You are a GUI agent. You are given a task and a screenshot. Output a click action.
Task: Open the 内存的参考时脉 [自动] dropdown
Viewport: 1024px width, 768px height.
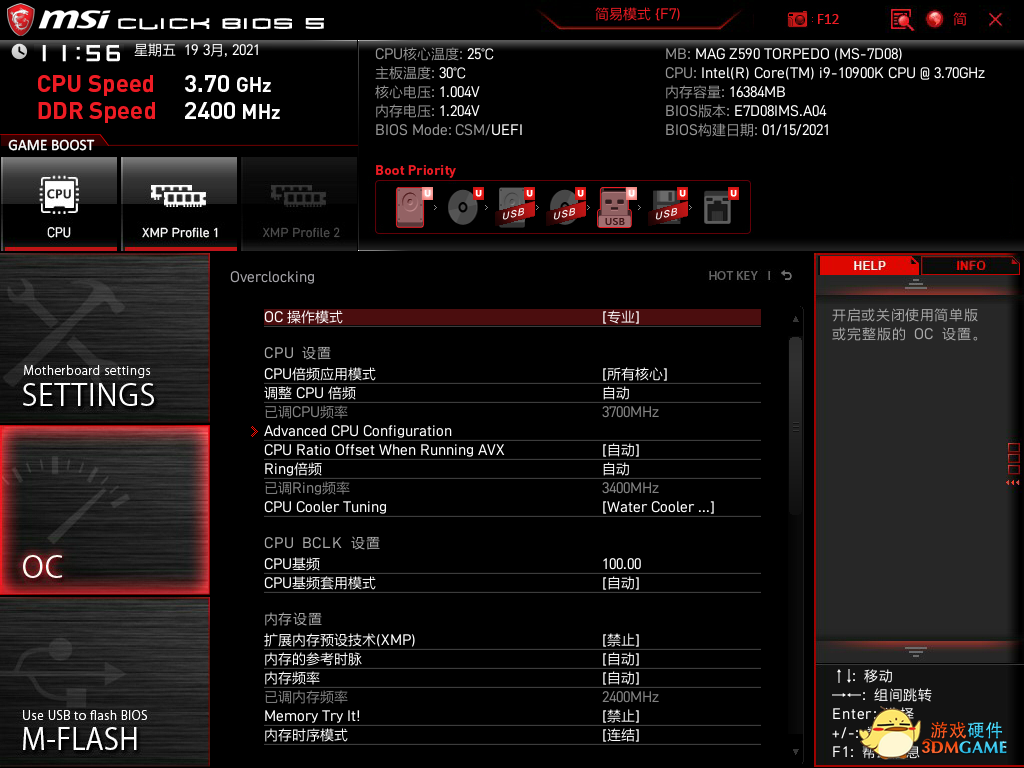[x=512, y=659]
